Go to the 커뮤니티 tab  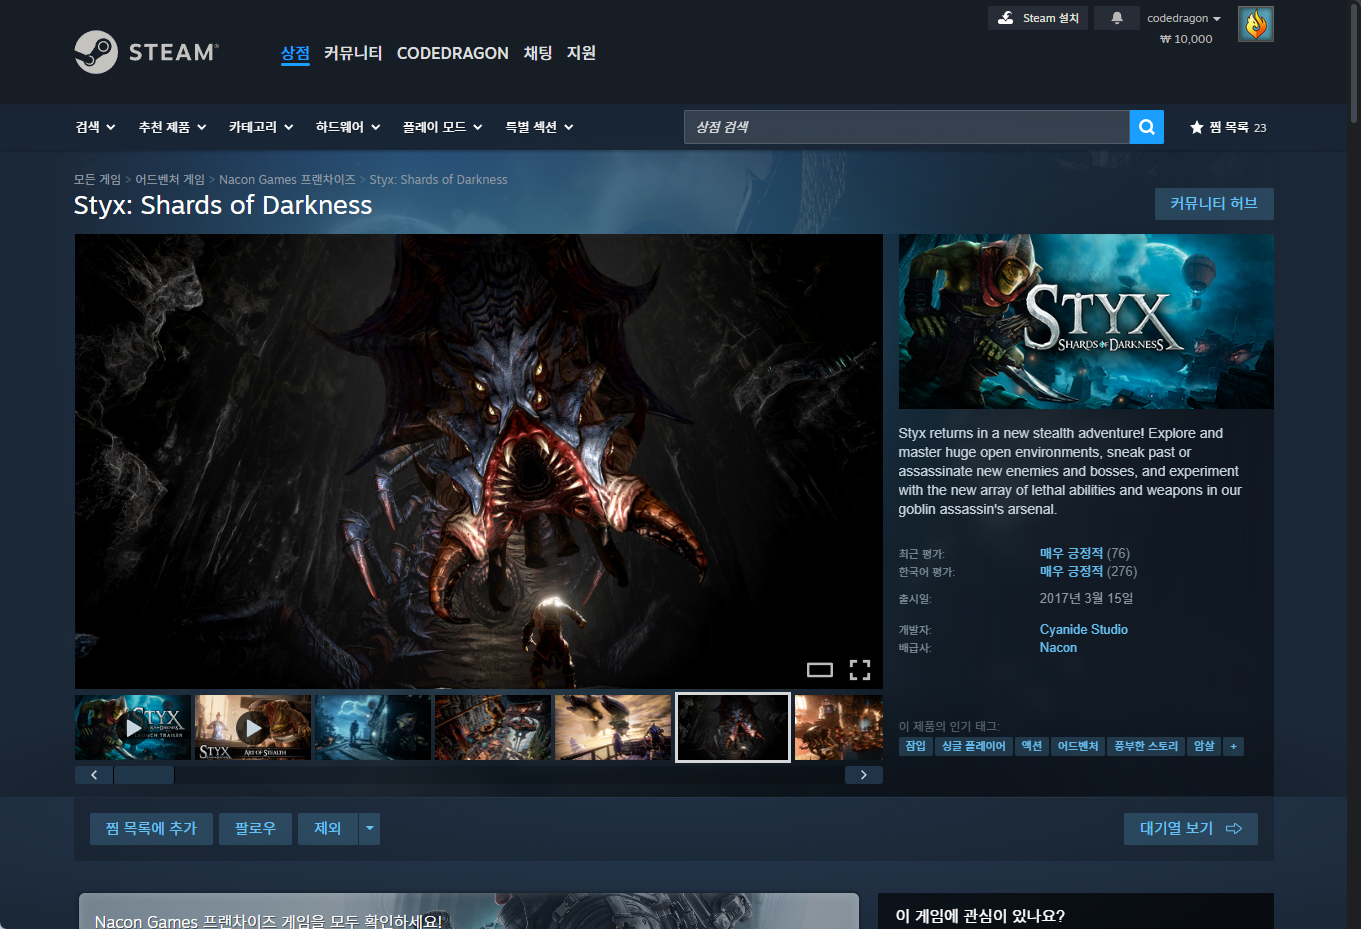(353, 53)
